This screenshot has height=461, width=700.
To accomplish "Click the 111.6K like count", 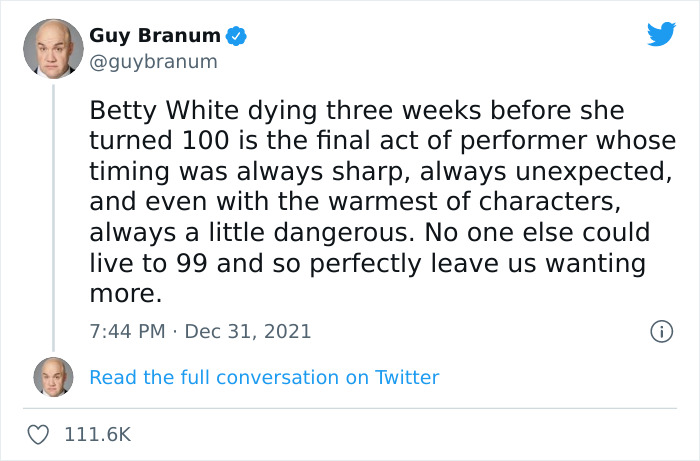I will coord(98,435).
